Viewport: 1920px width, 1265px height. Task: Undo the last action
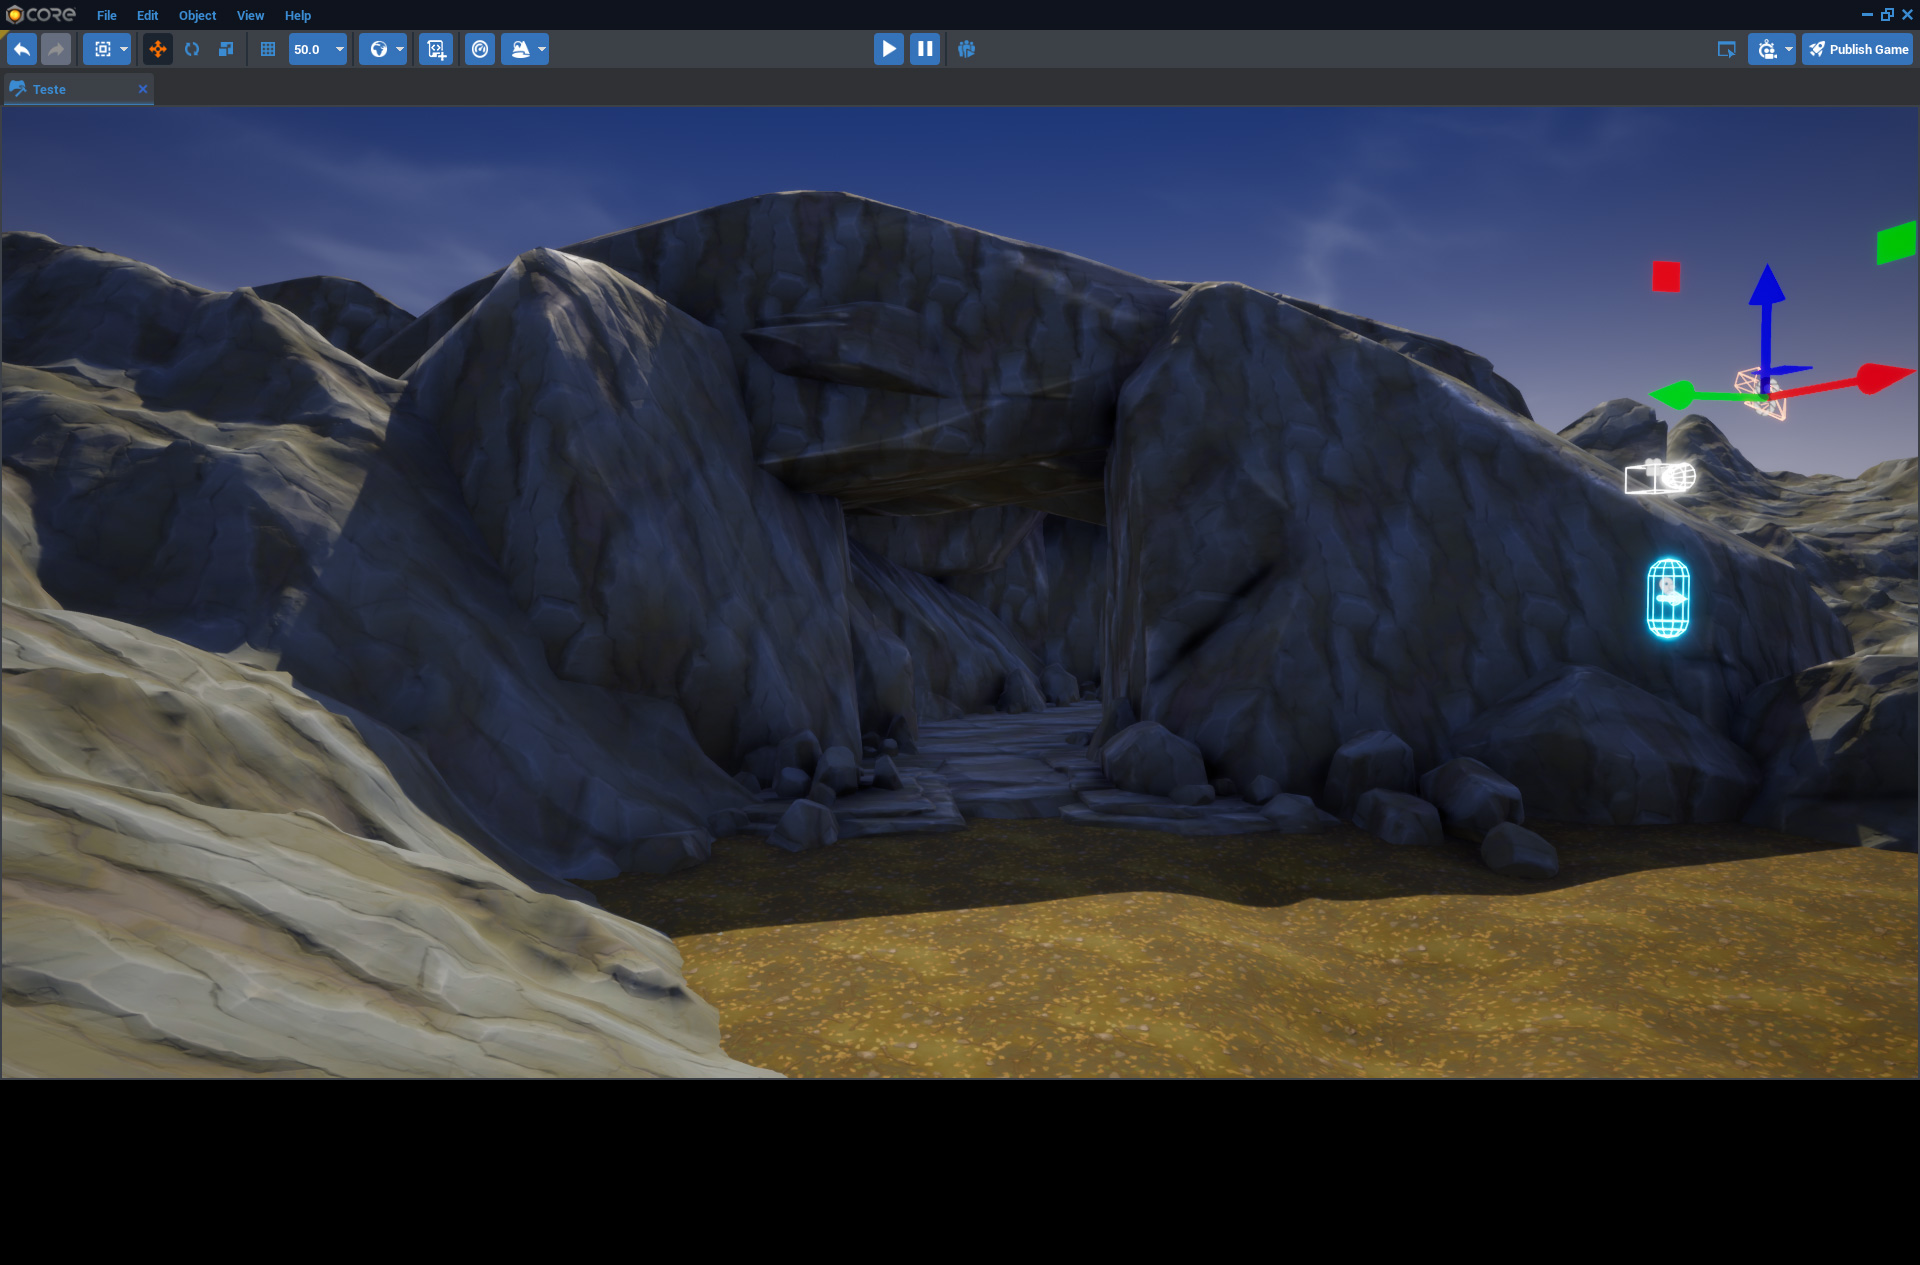point(22,49)
